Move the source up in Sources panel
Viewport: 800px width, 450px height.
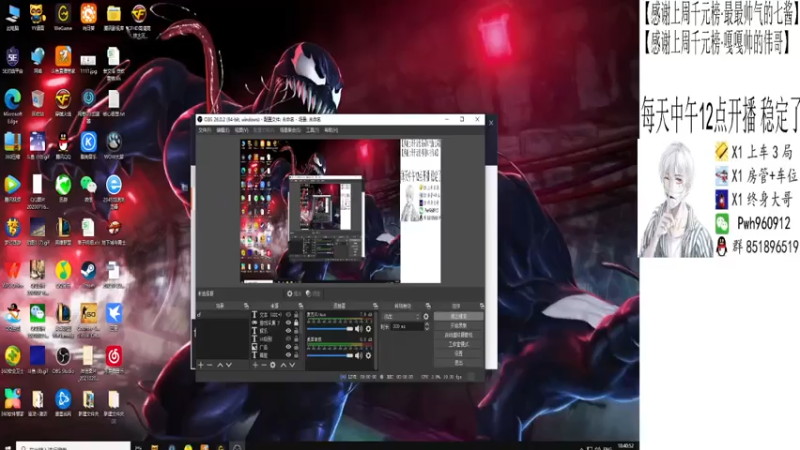[283, 365]
